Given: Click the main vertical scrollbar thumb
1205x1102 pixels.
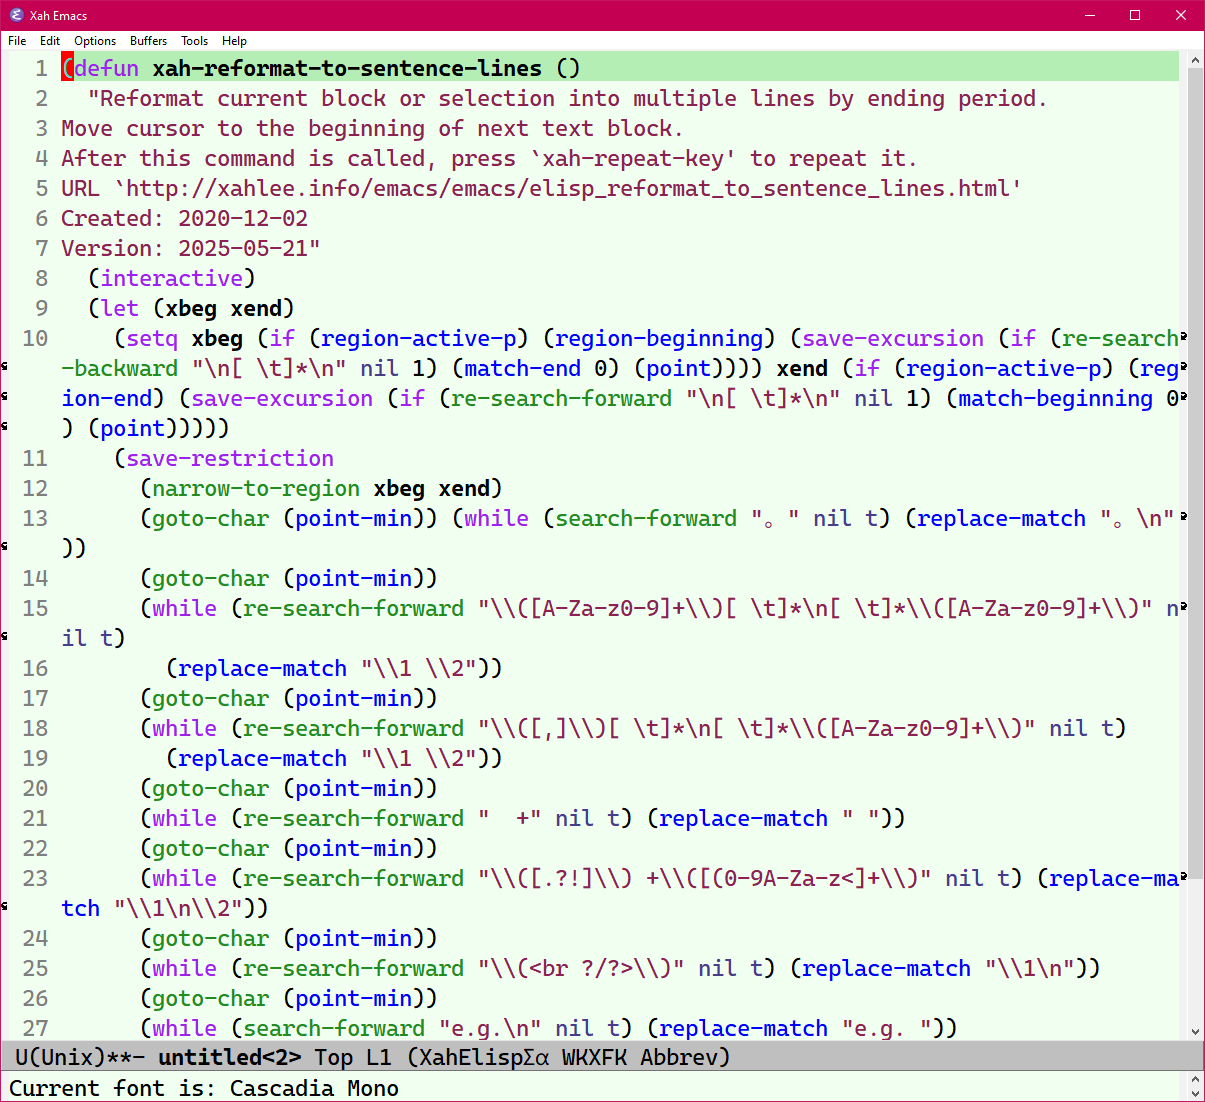Looking at the screenshot, I should click(x=1195, y=470).
